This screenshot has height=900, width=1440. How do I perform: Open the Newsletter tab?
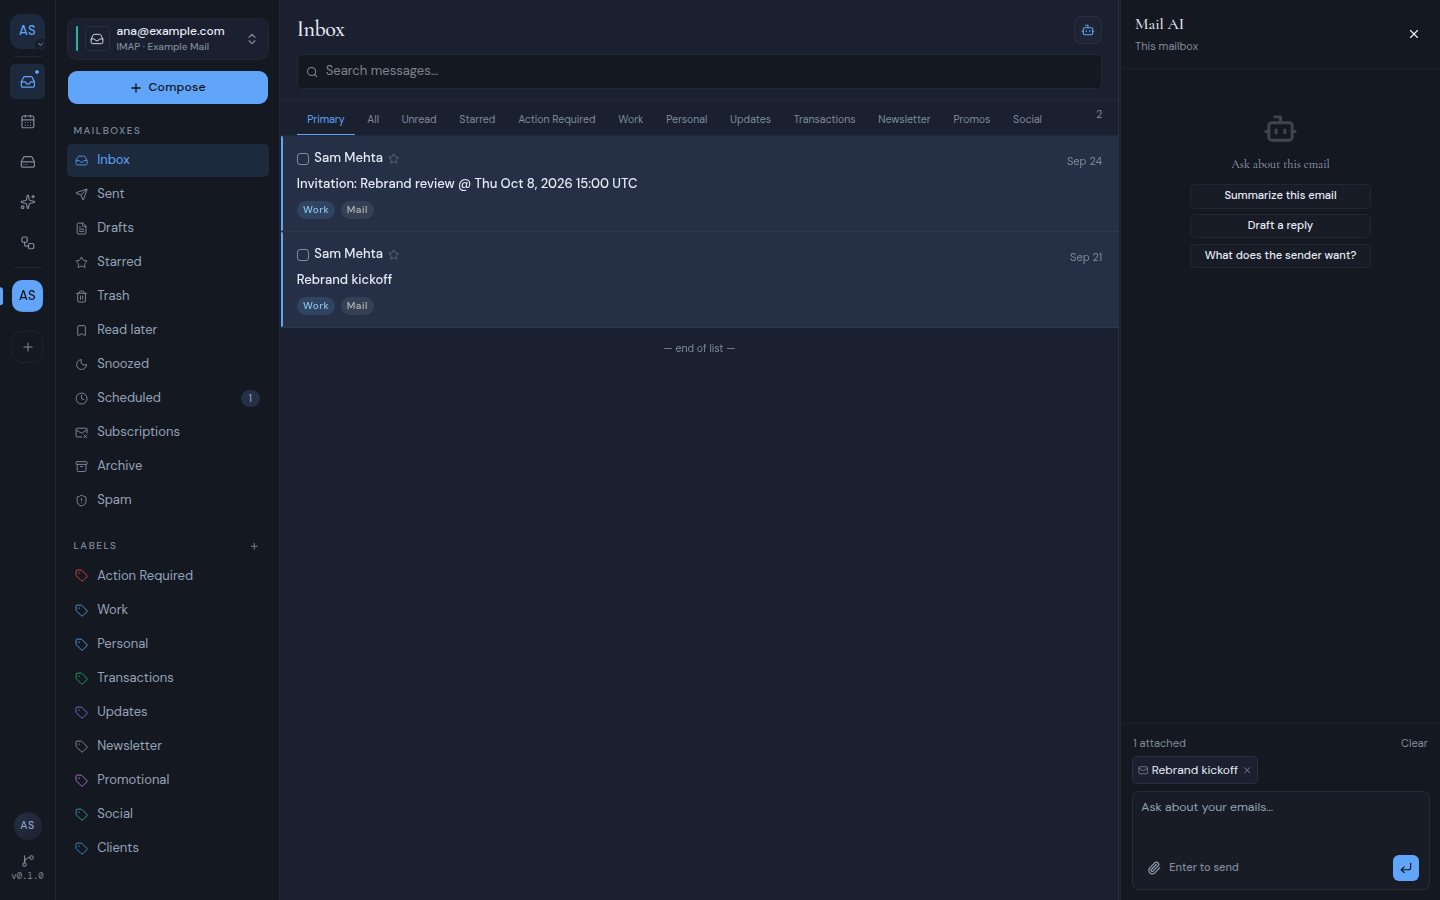pos(904,119)
